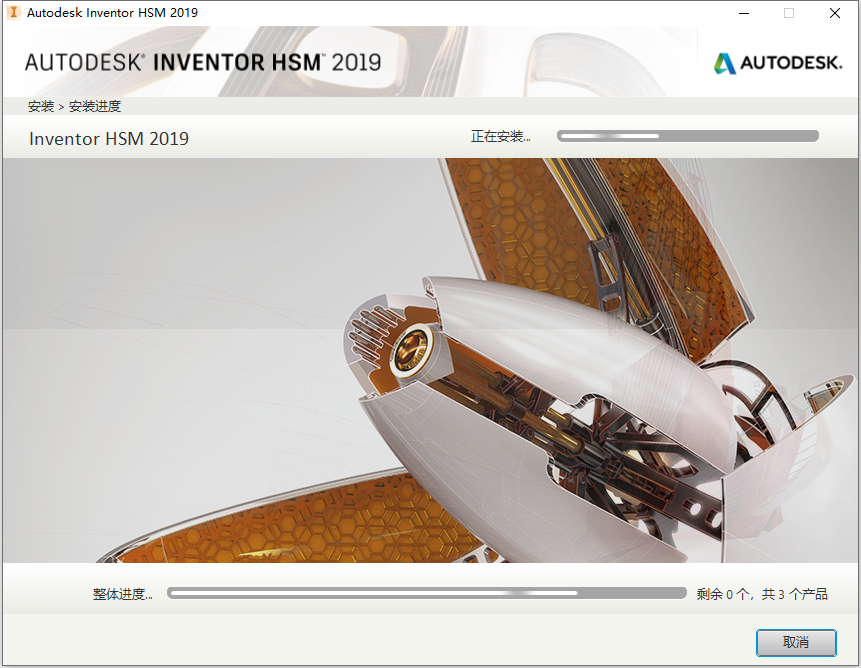Click the 整体进度 overall progress bar
Screen dimensions: 861x668
(x=427, y=593)
